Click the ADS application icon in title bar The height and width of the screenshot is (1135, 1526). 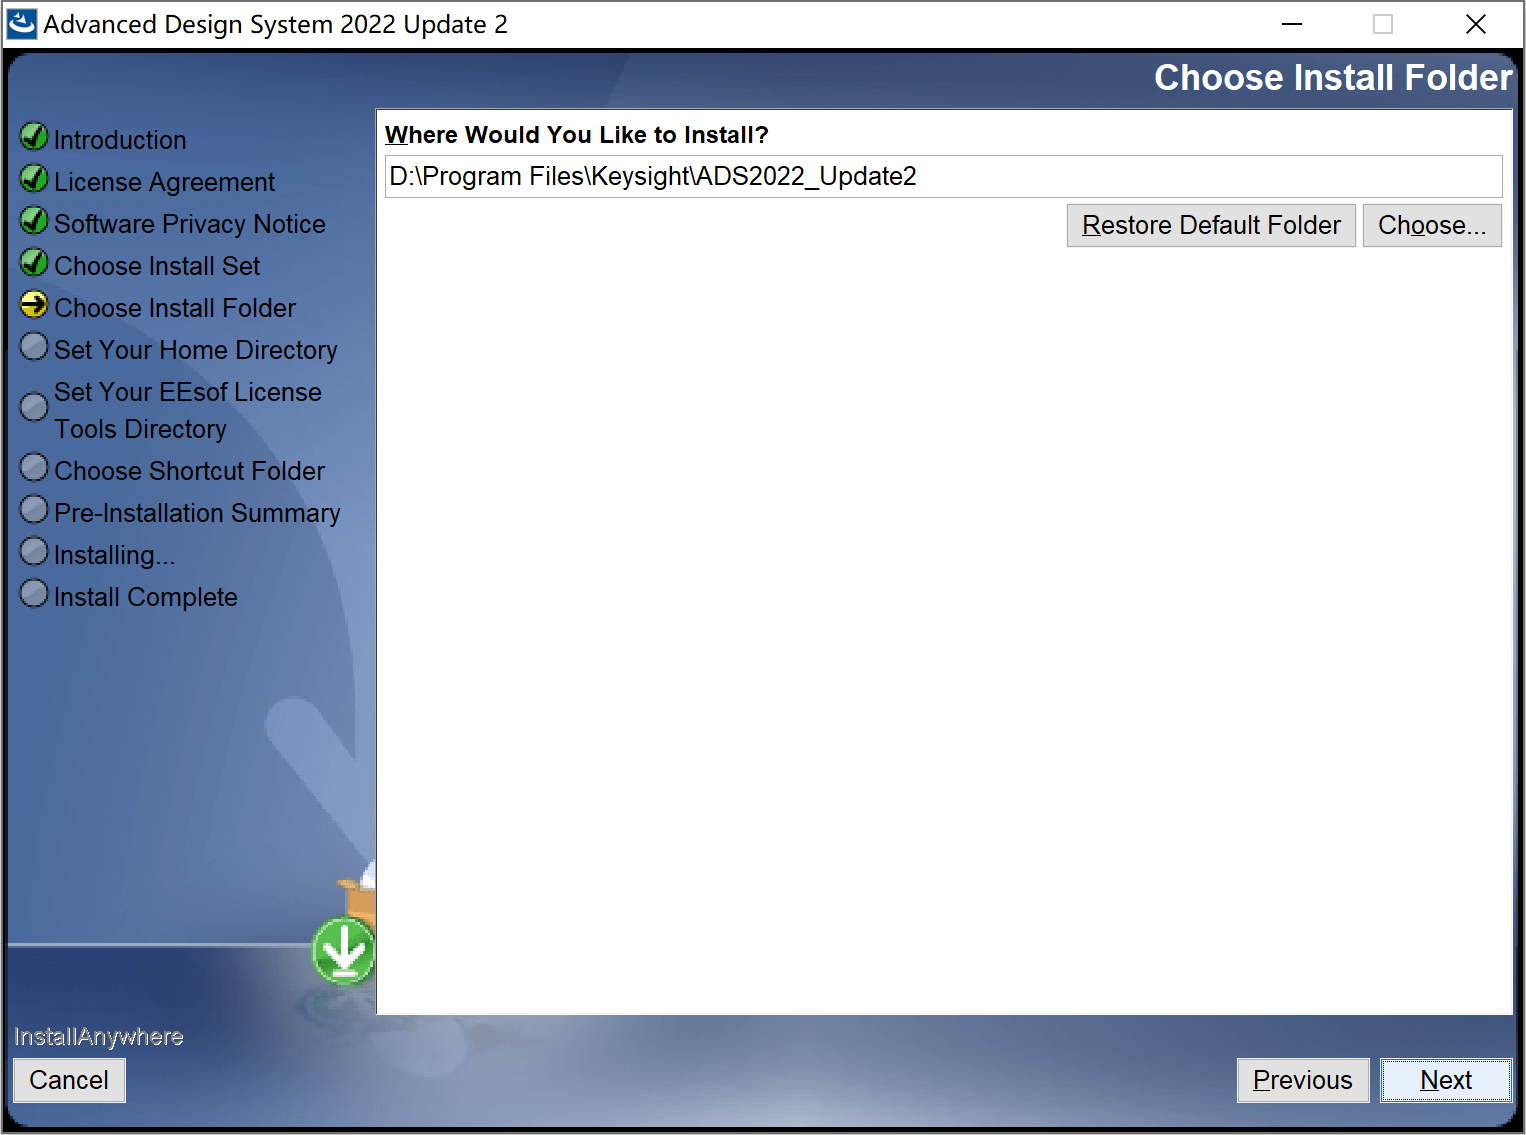21,24
